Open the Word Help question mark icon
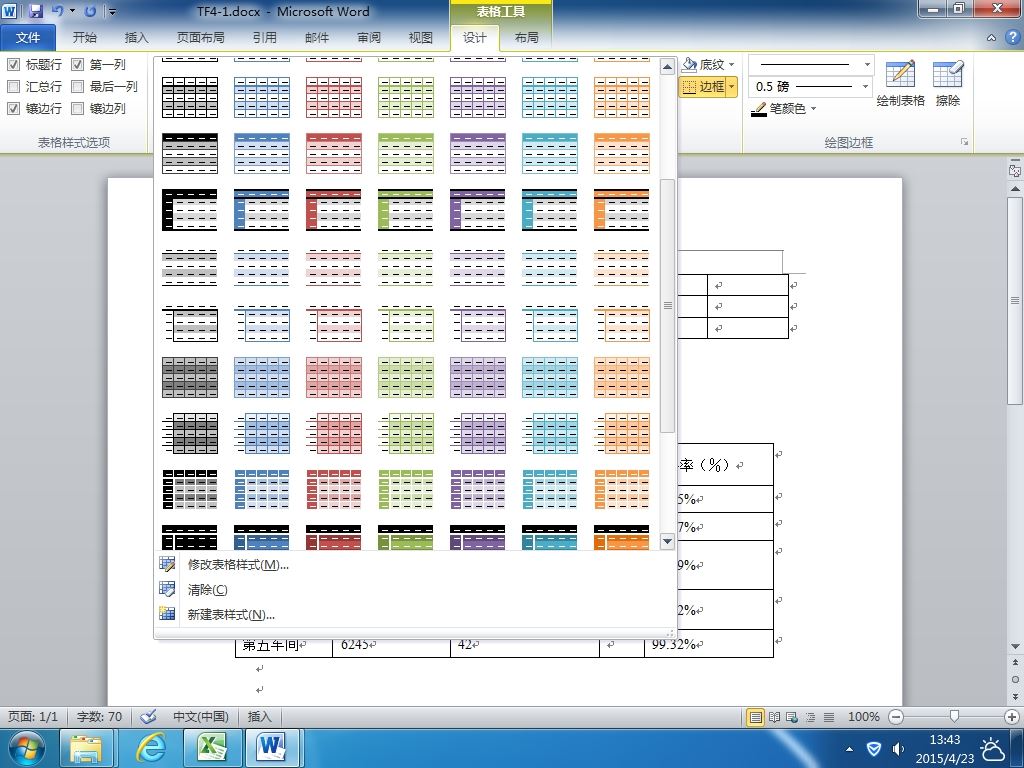 [1012, 37]
